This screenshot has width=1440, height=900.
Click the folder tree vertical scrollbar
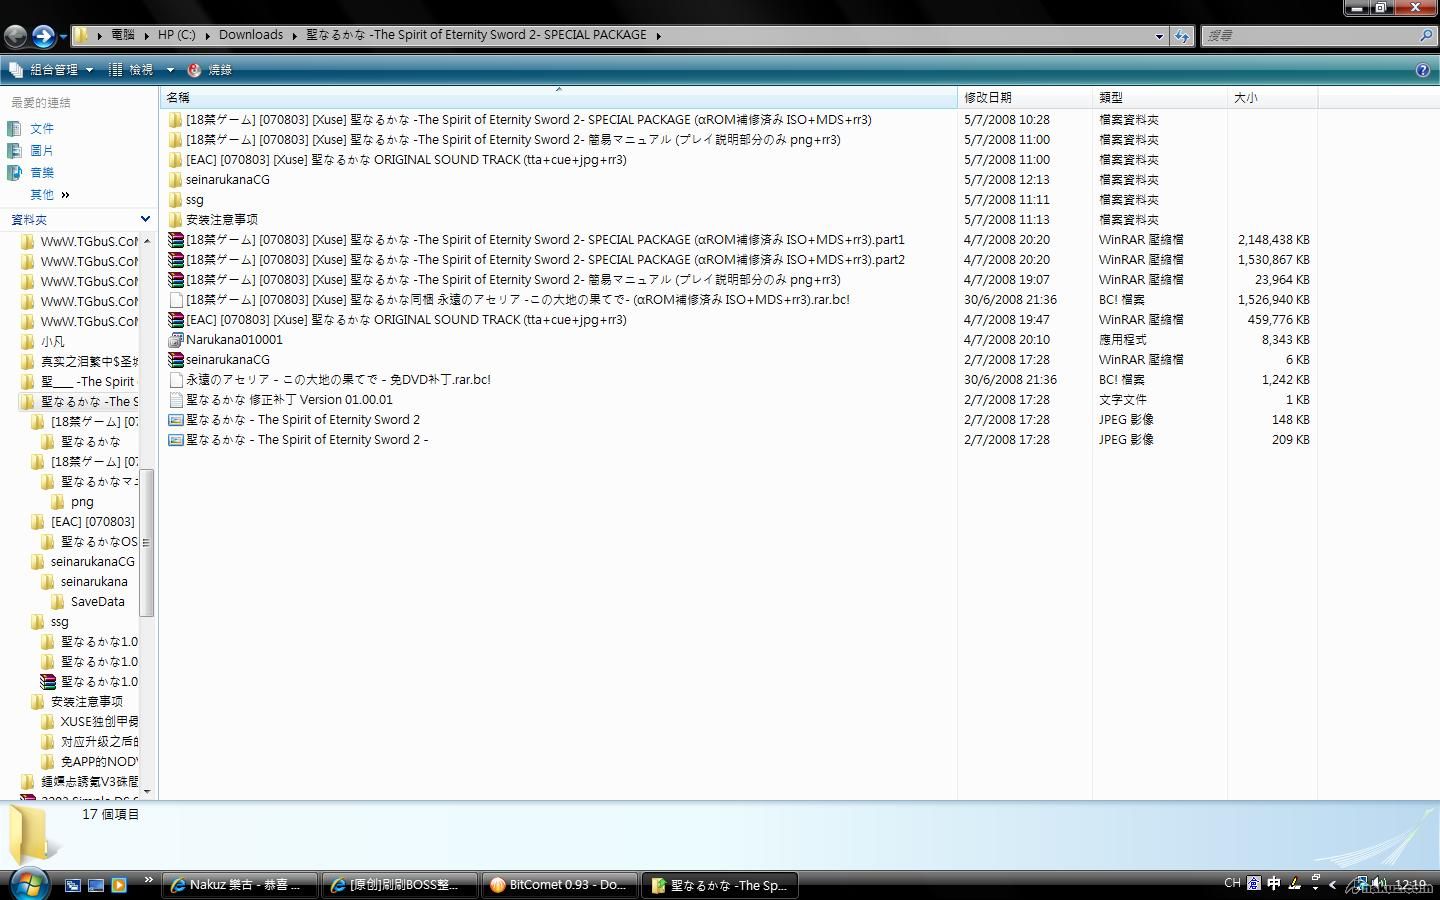[146, 542]
